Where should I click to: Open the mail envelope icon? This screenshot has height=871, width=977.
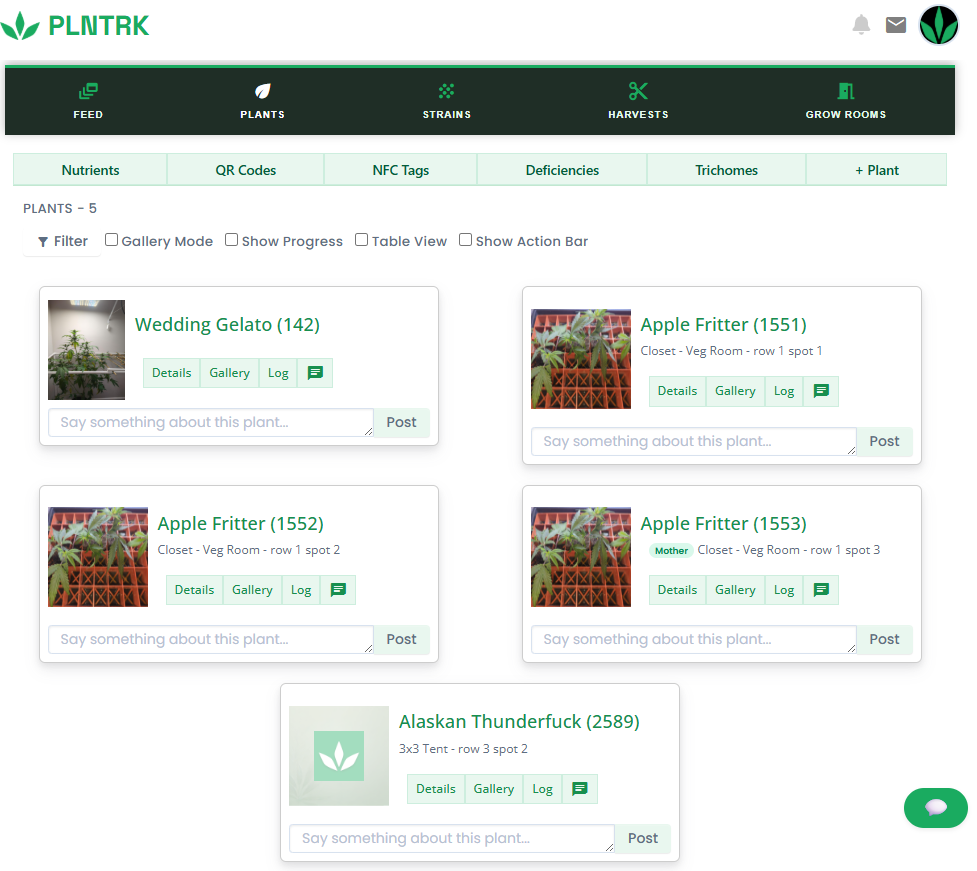click(896, 25)
